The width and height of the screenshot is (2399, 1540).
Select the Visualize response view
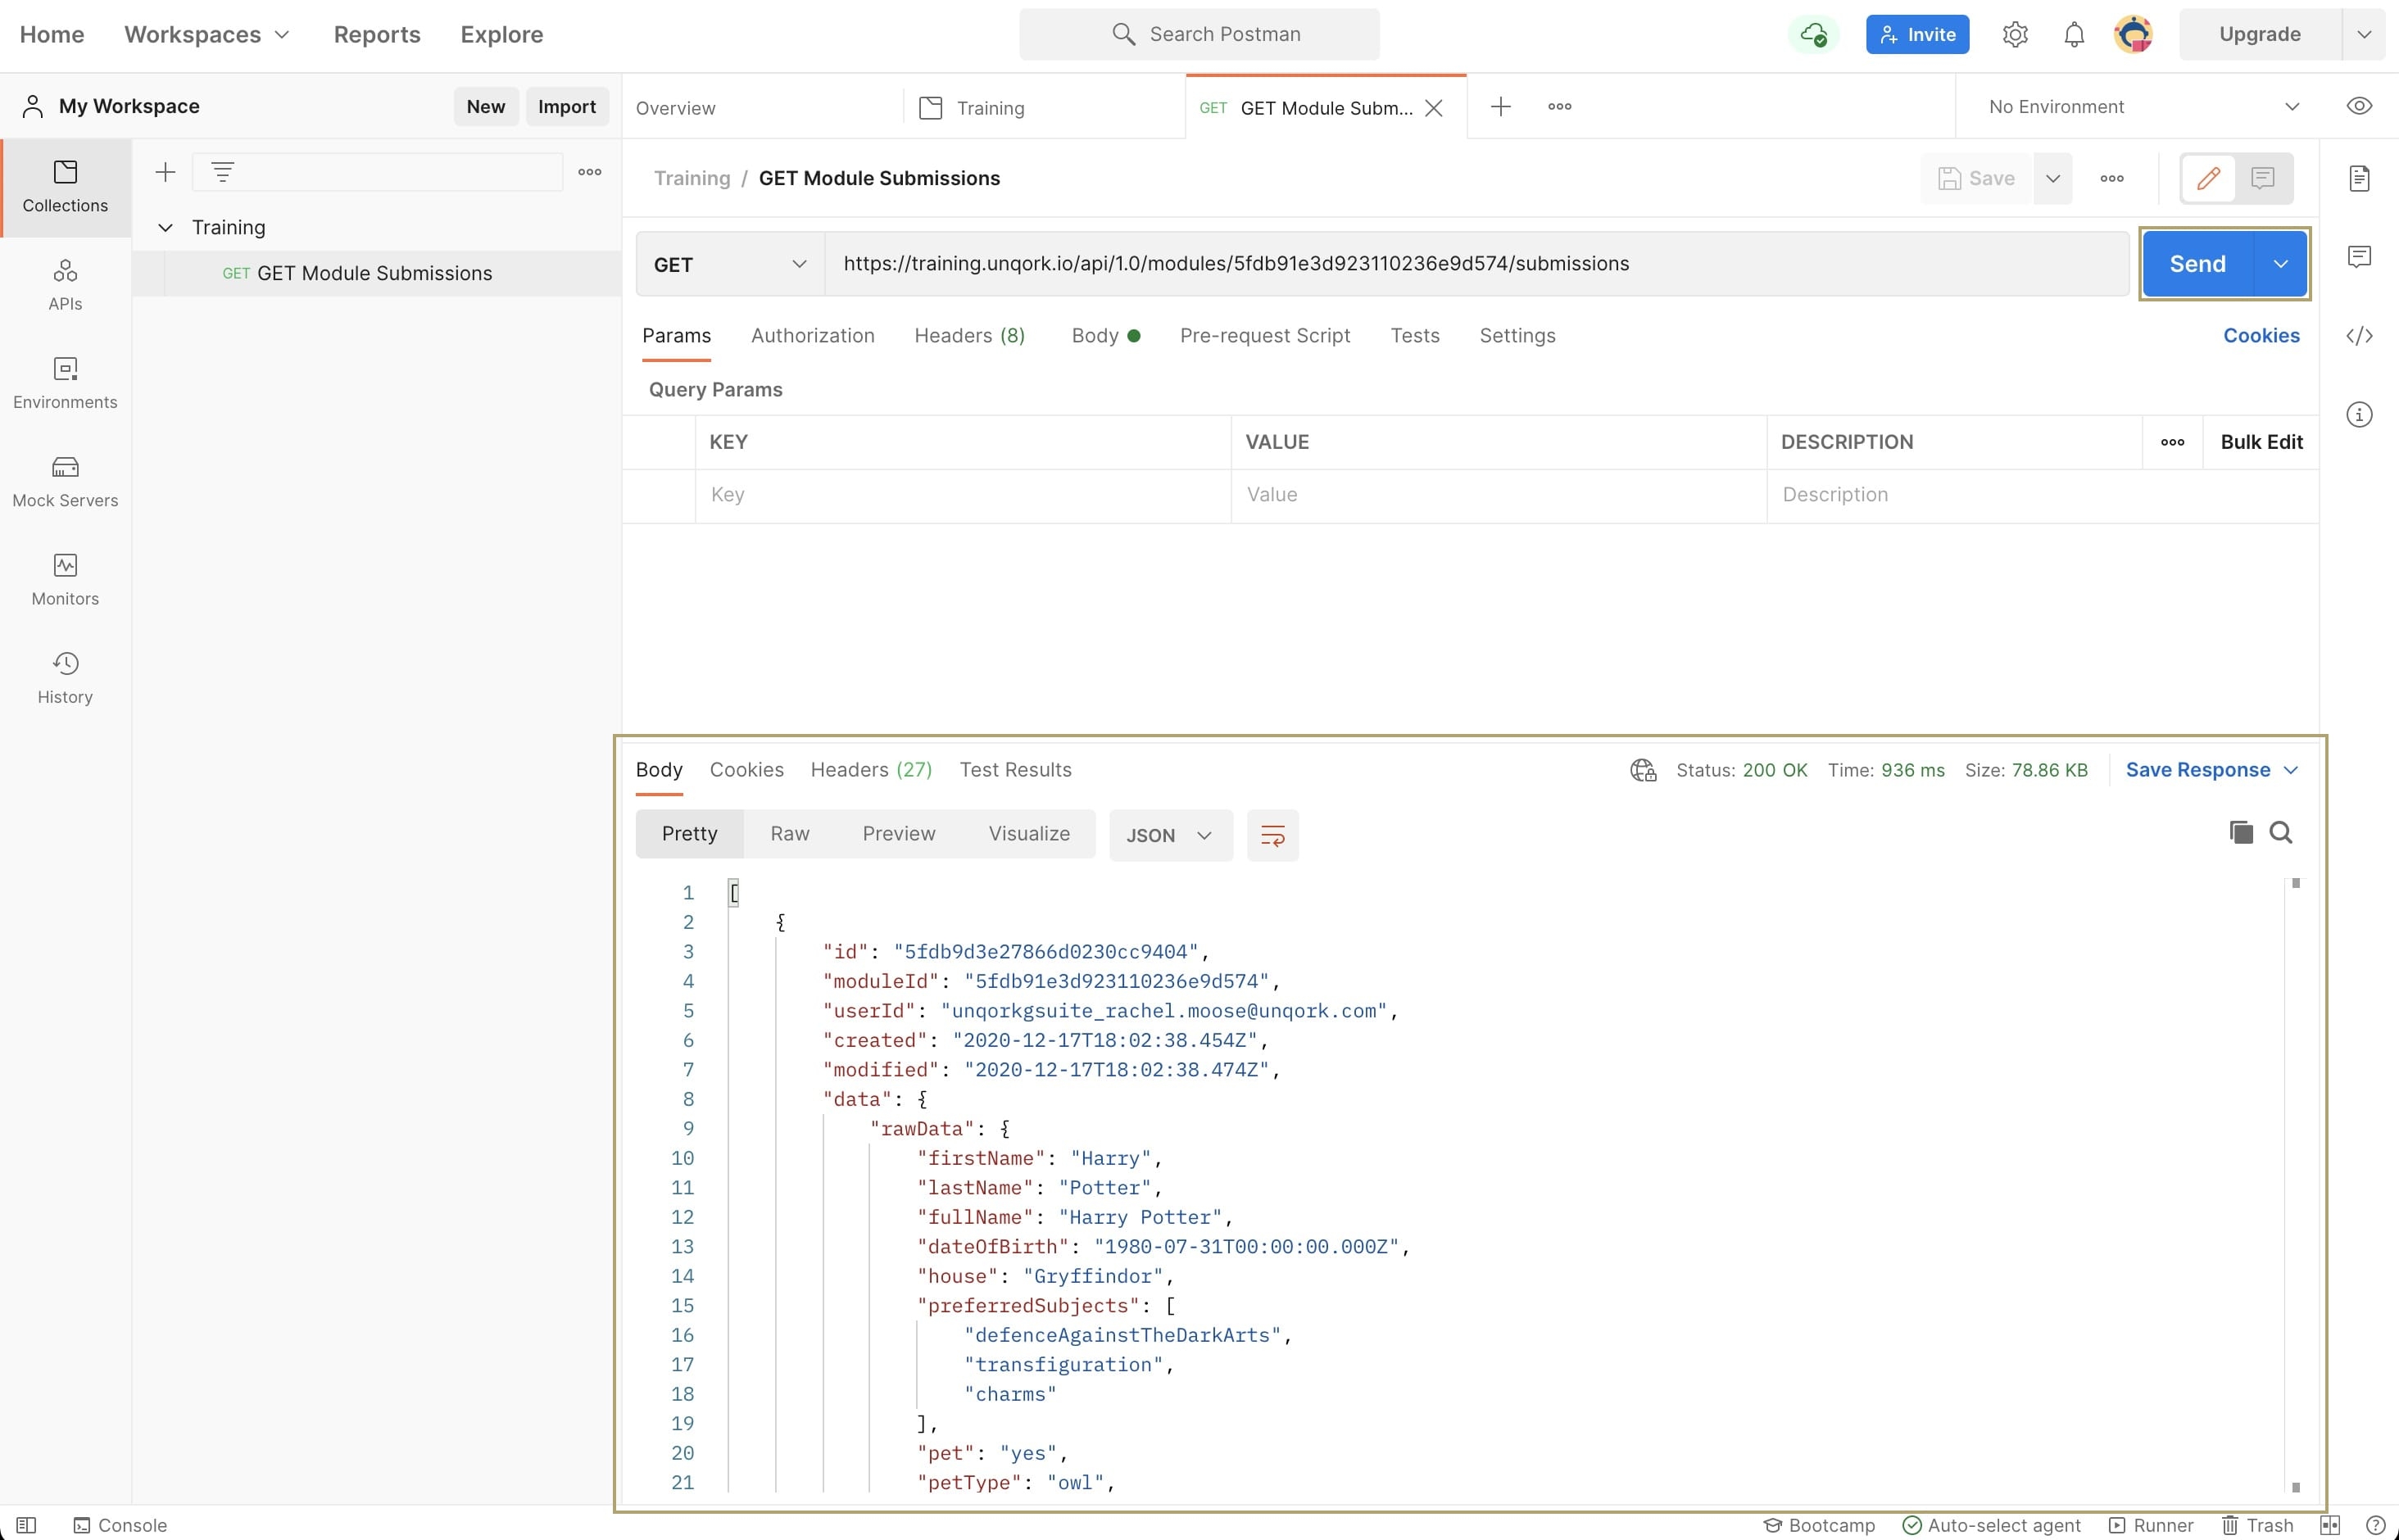tap(1029, 834)
